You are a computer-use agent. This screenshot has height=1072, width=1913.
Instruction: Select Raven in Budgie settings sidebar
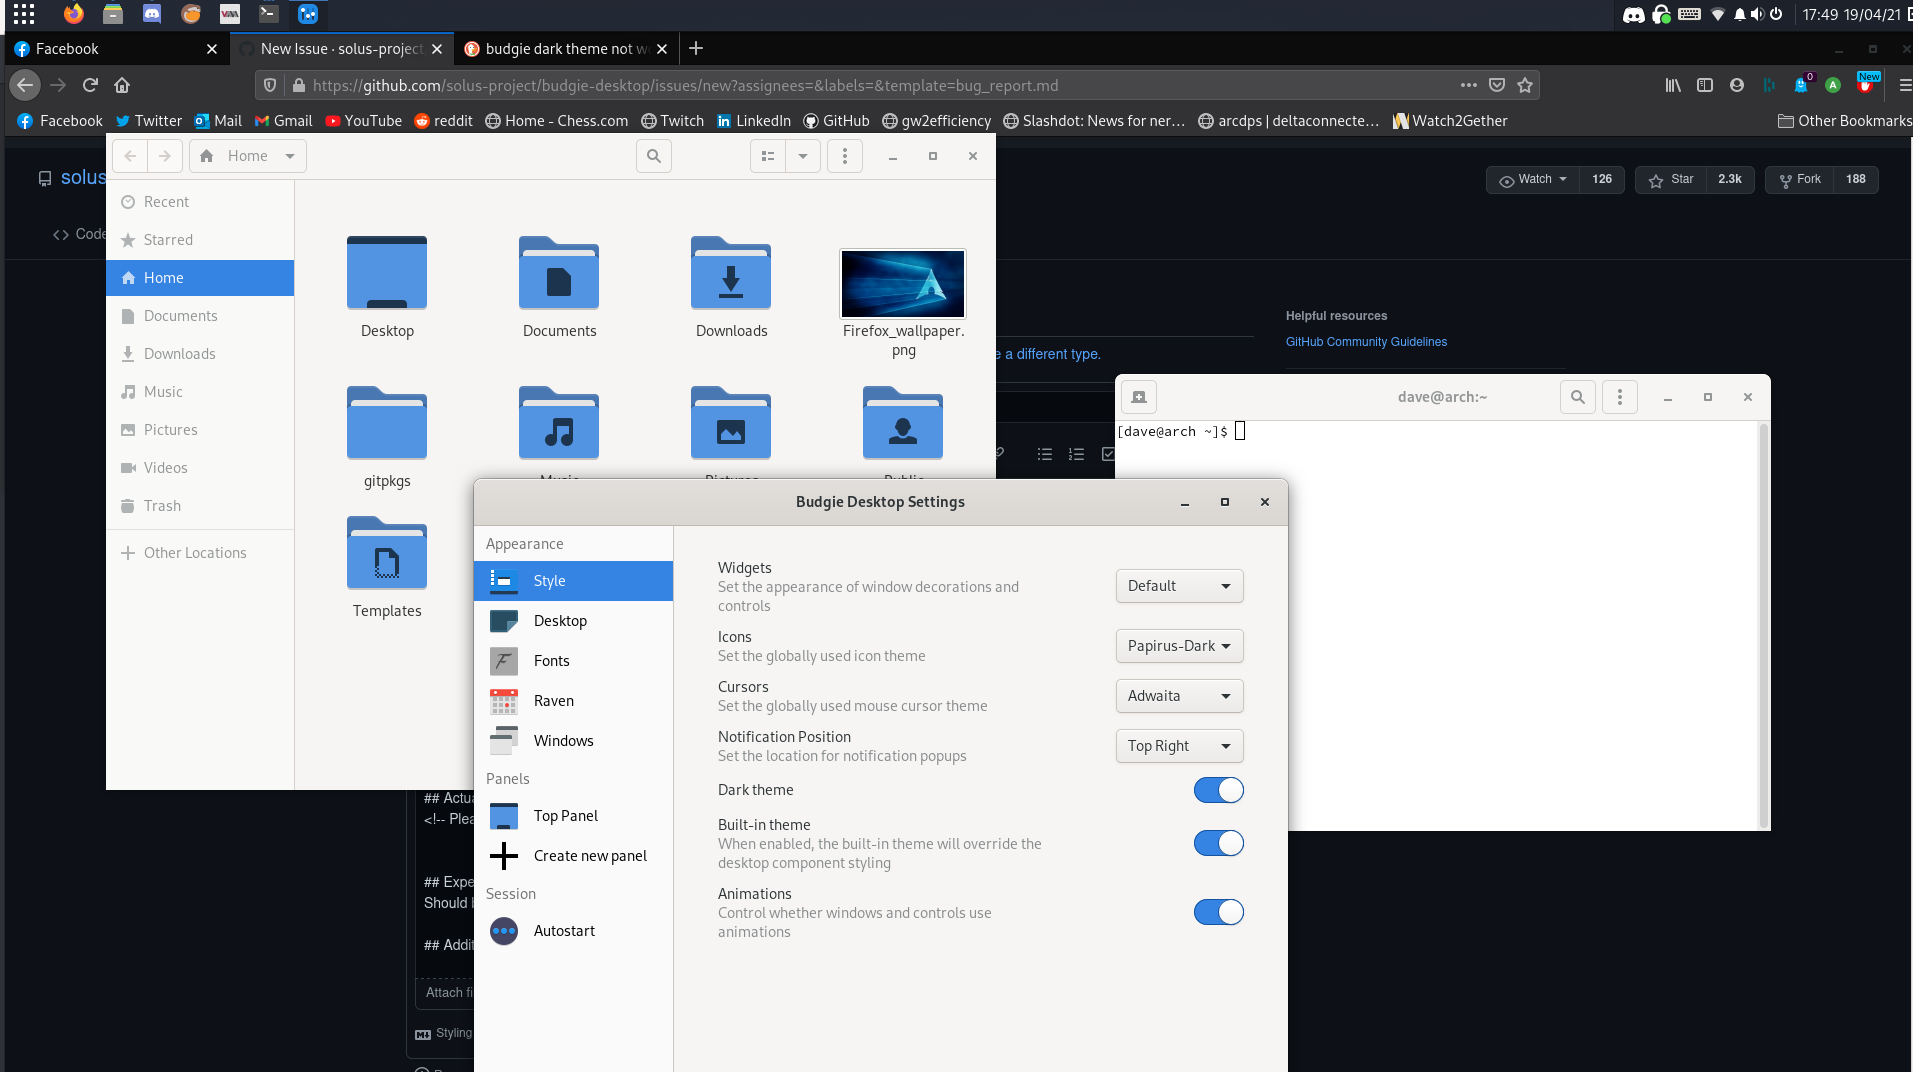click(573, 701)
